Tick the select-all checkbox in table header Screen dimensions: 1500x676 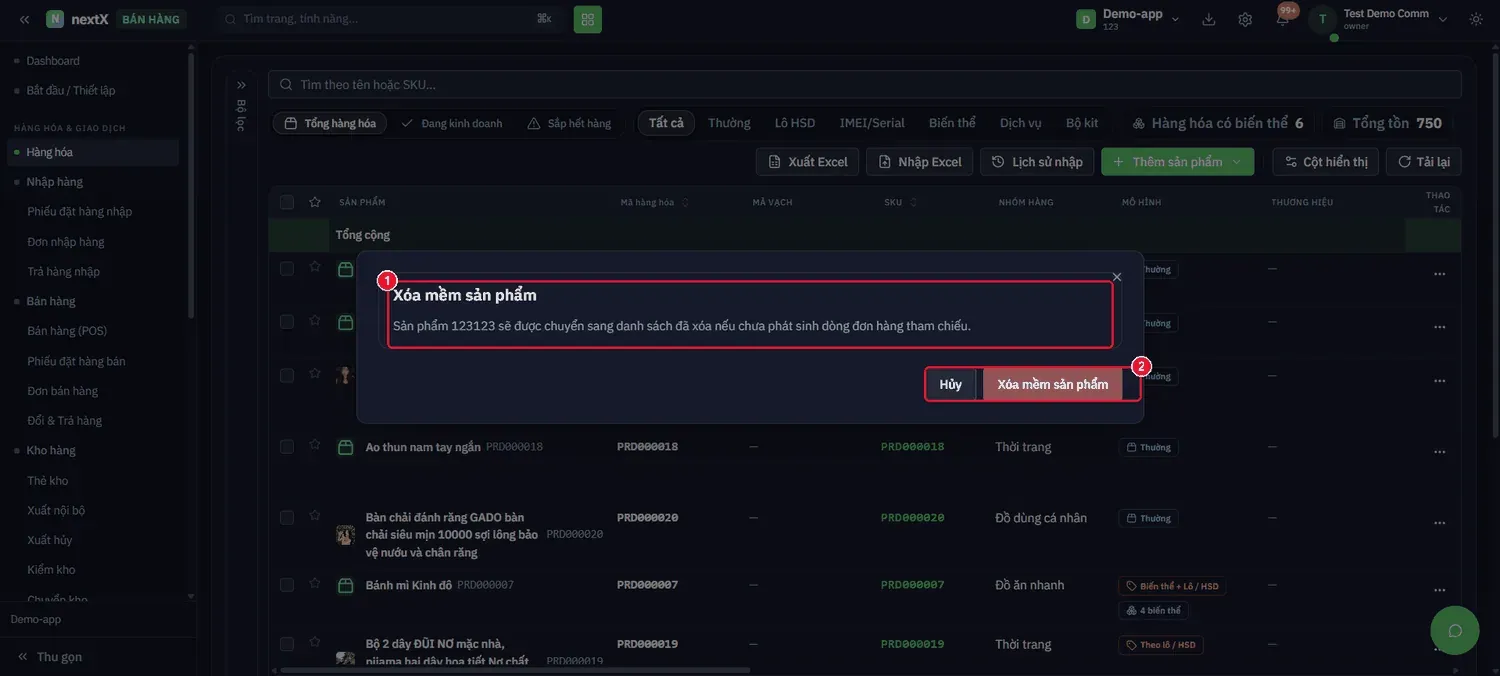coord(287,202)
